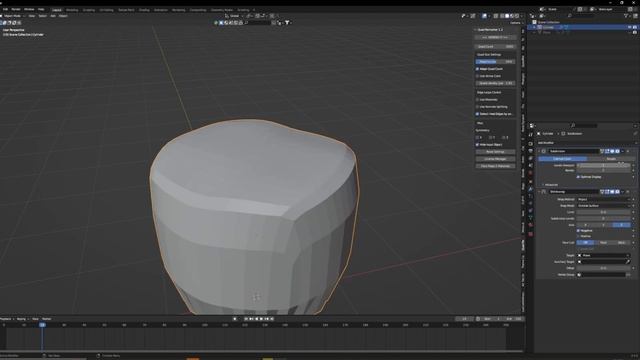
Task: Toggle Hide Input Object checkbox
Action: pyautogui.click(x=477, y=144)
